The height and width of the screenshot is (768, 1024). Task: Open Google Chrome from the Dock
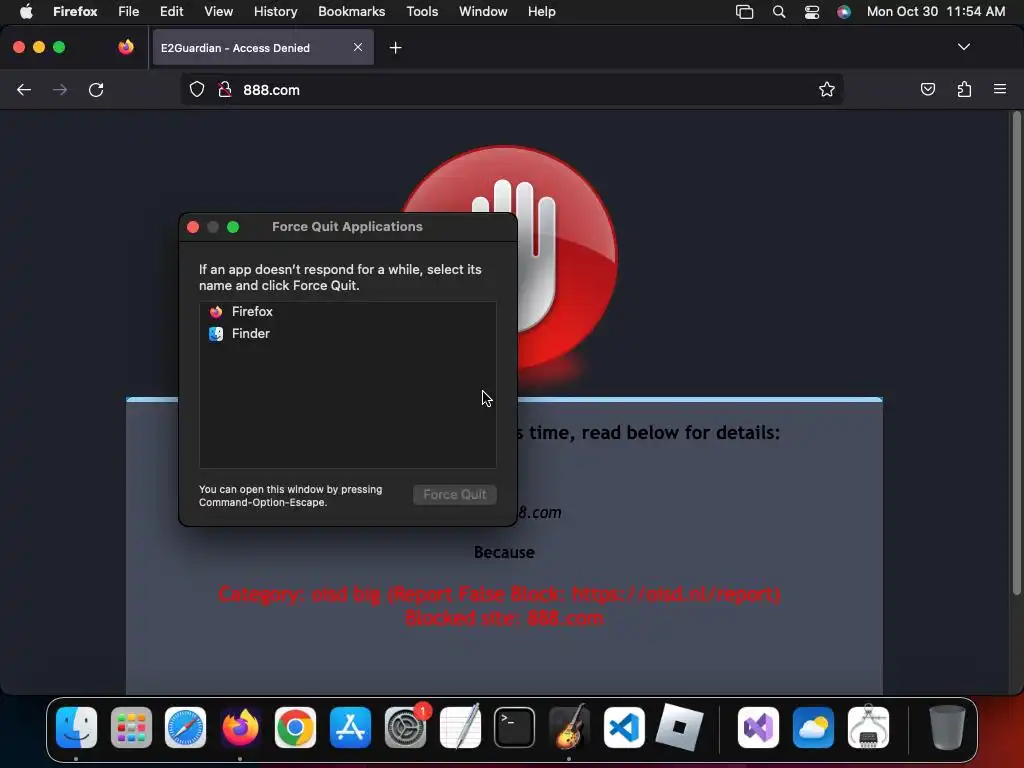(x=295, y=727)
